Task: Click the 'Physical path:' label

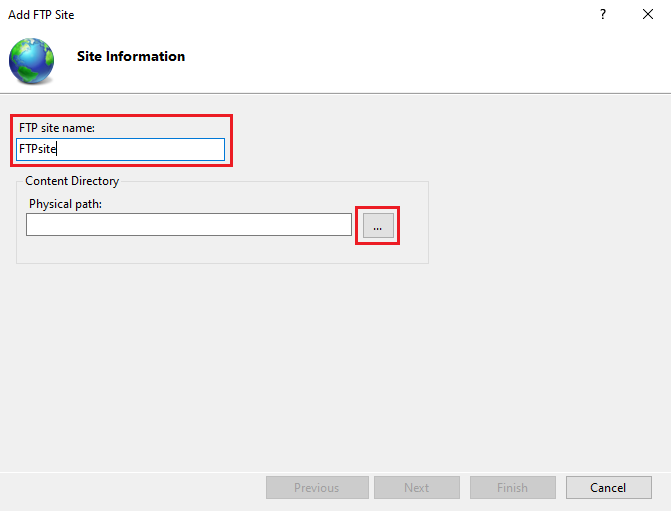Action: 65,204
